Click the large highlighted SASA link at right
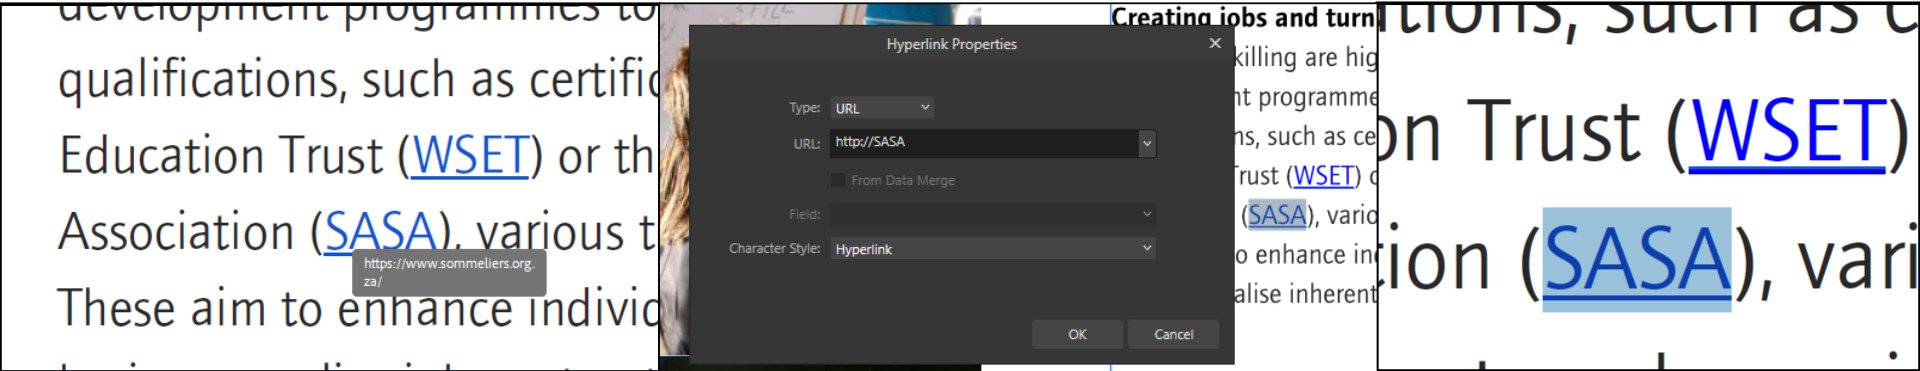1920x371 pixels. 1637,260
